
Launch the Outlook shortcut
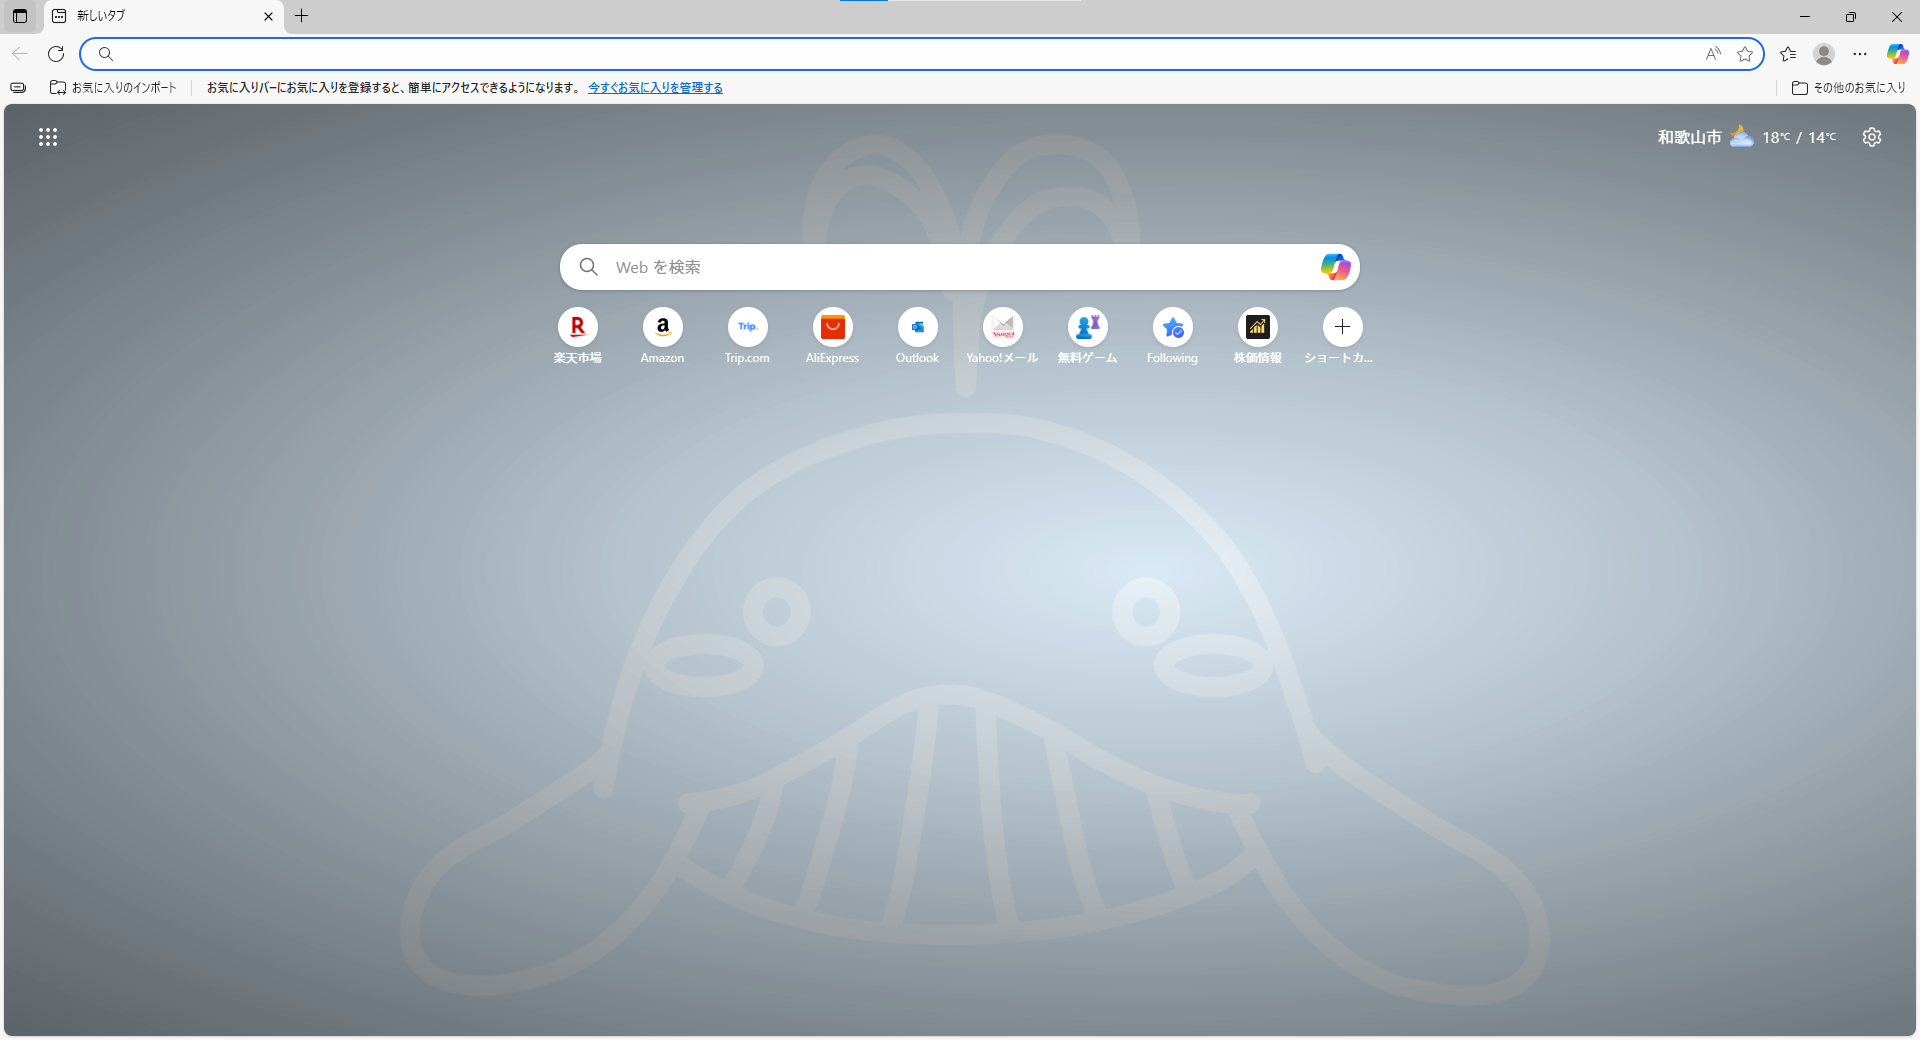click(917, 327)
